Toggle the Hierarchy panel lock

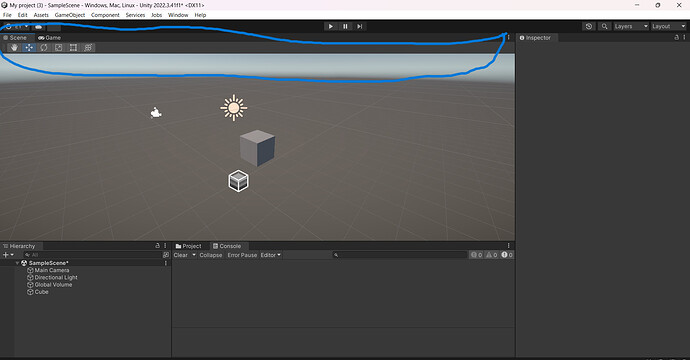(x=158, y=246)
